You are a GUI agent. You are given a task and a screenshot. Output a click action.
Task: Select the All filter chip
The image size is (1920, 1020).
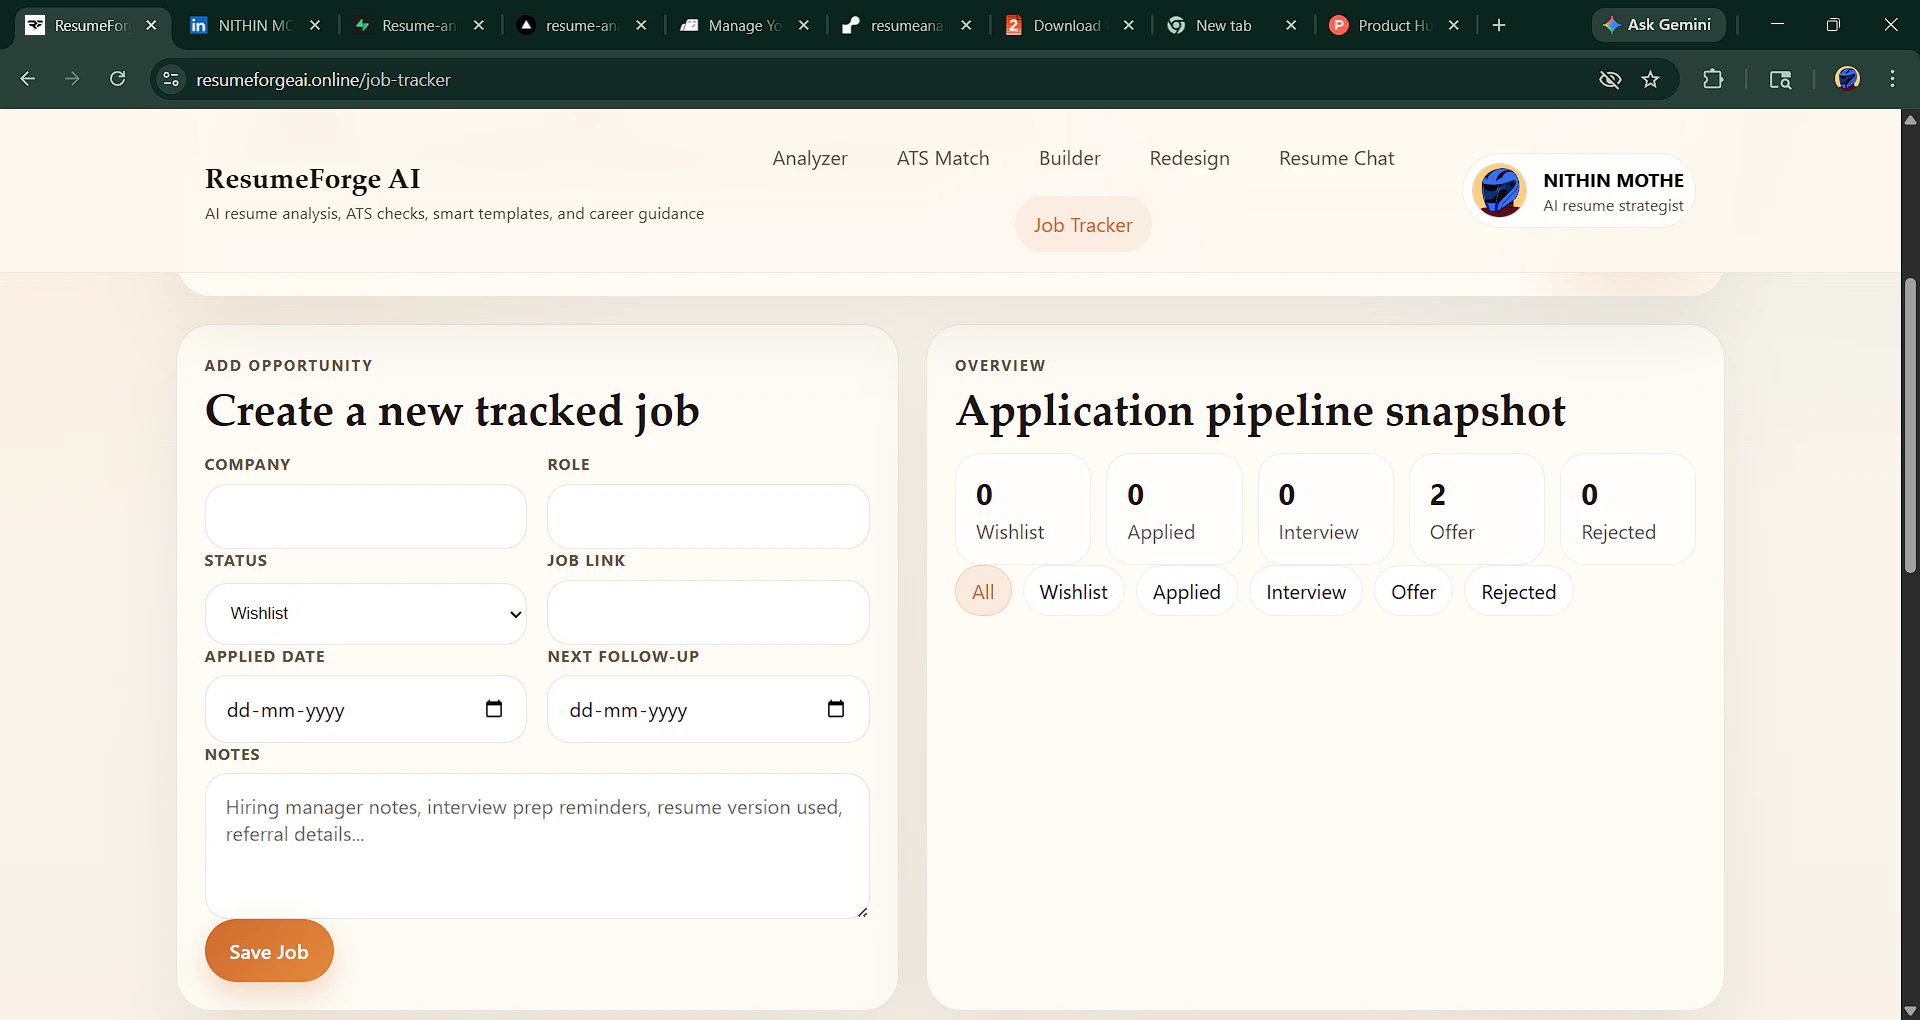983,591
